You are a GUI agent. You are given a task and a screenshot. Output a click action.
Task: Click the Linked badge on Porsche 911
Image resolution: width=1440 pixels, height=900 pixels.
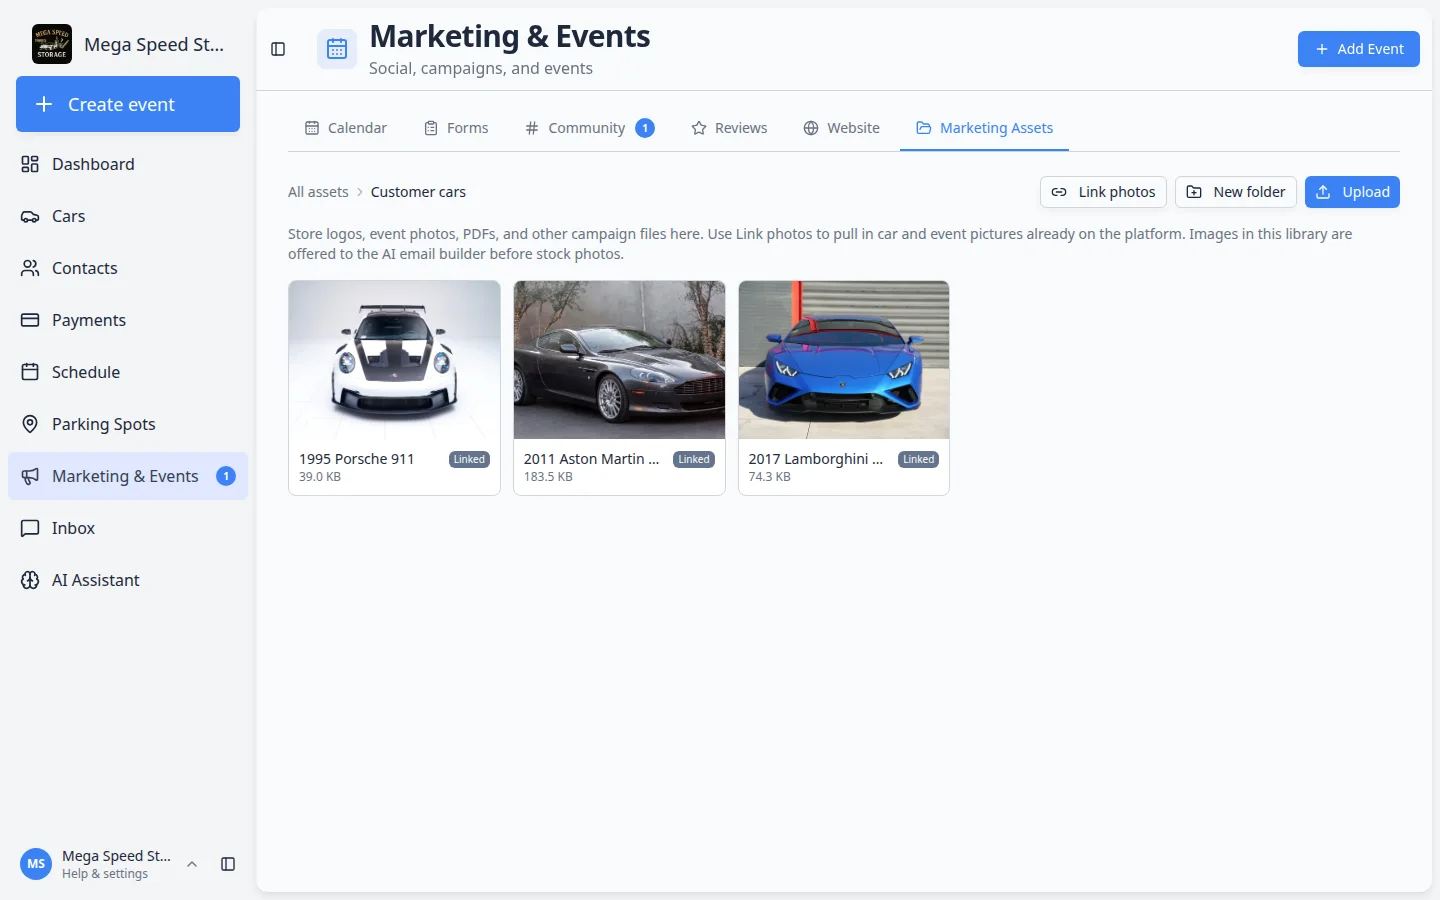(x=469, y=460)
